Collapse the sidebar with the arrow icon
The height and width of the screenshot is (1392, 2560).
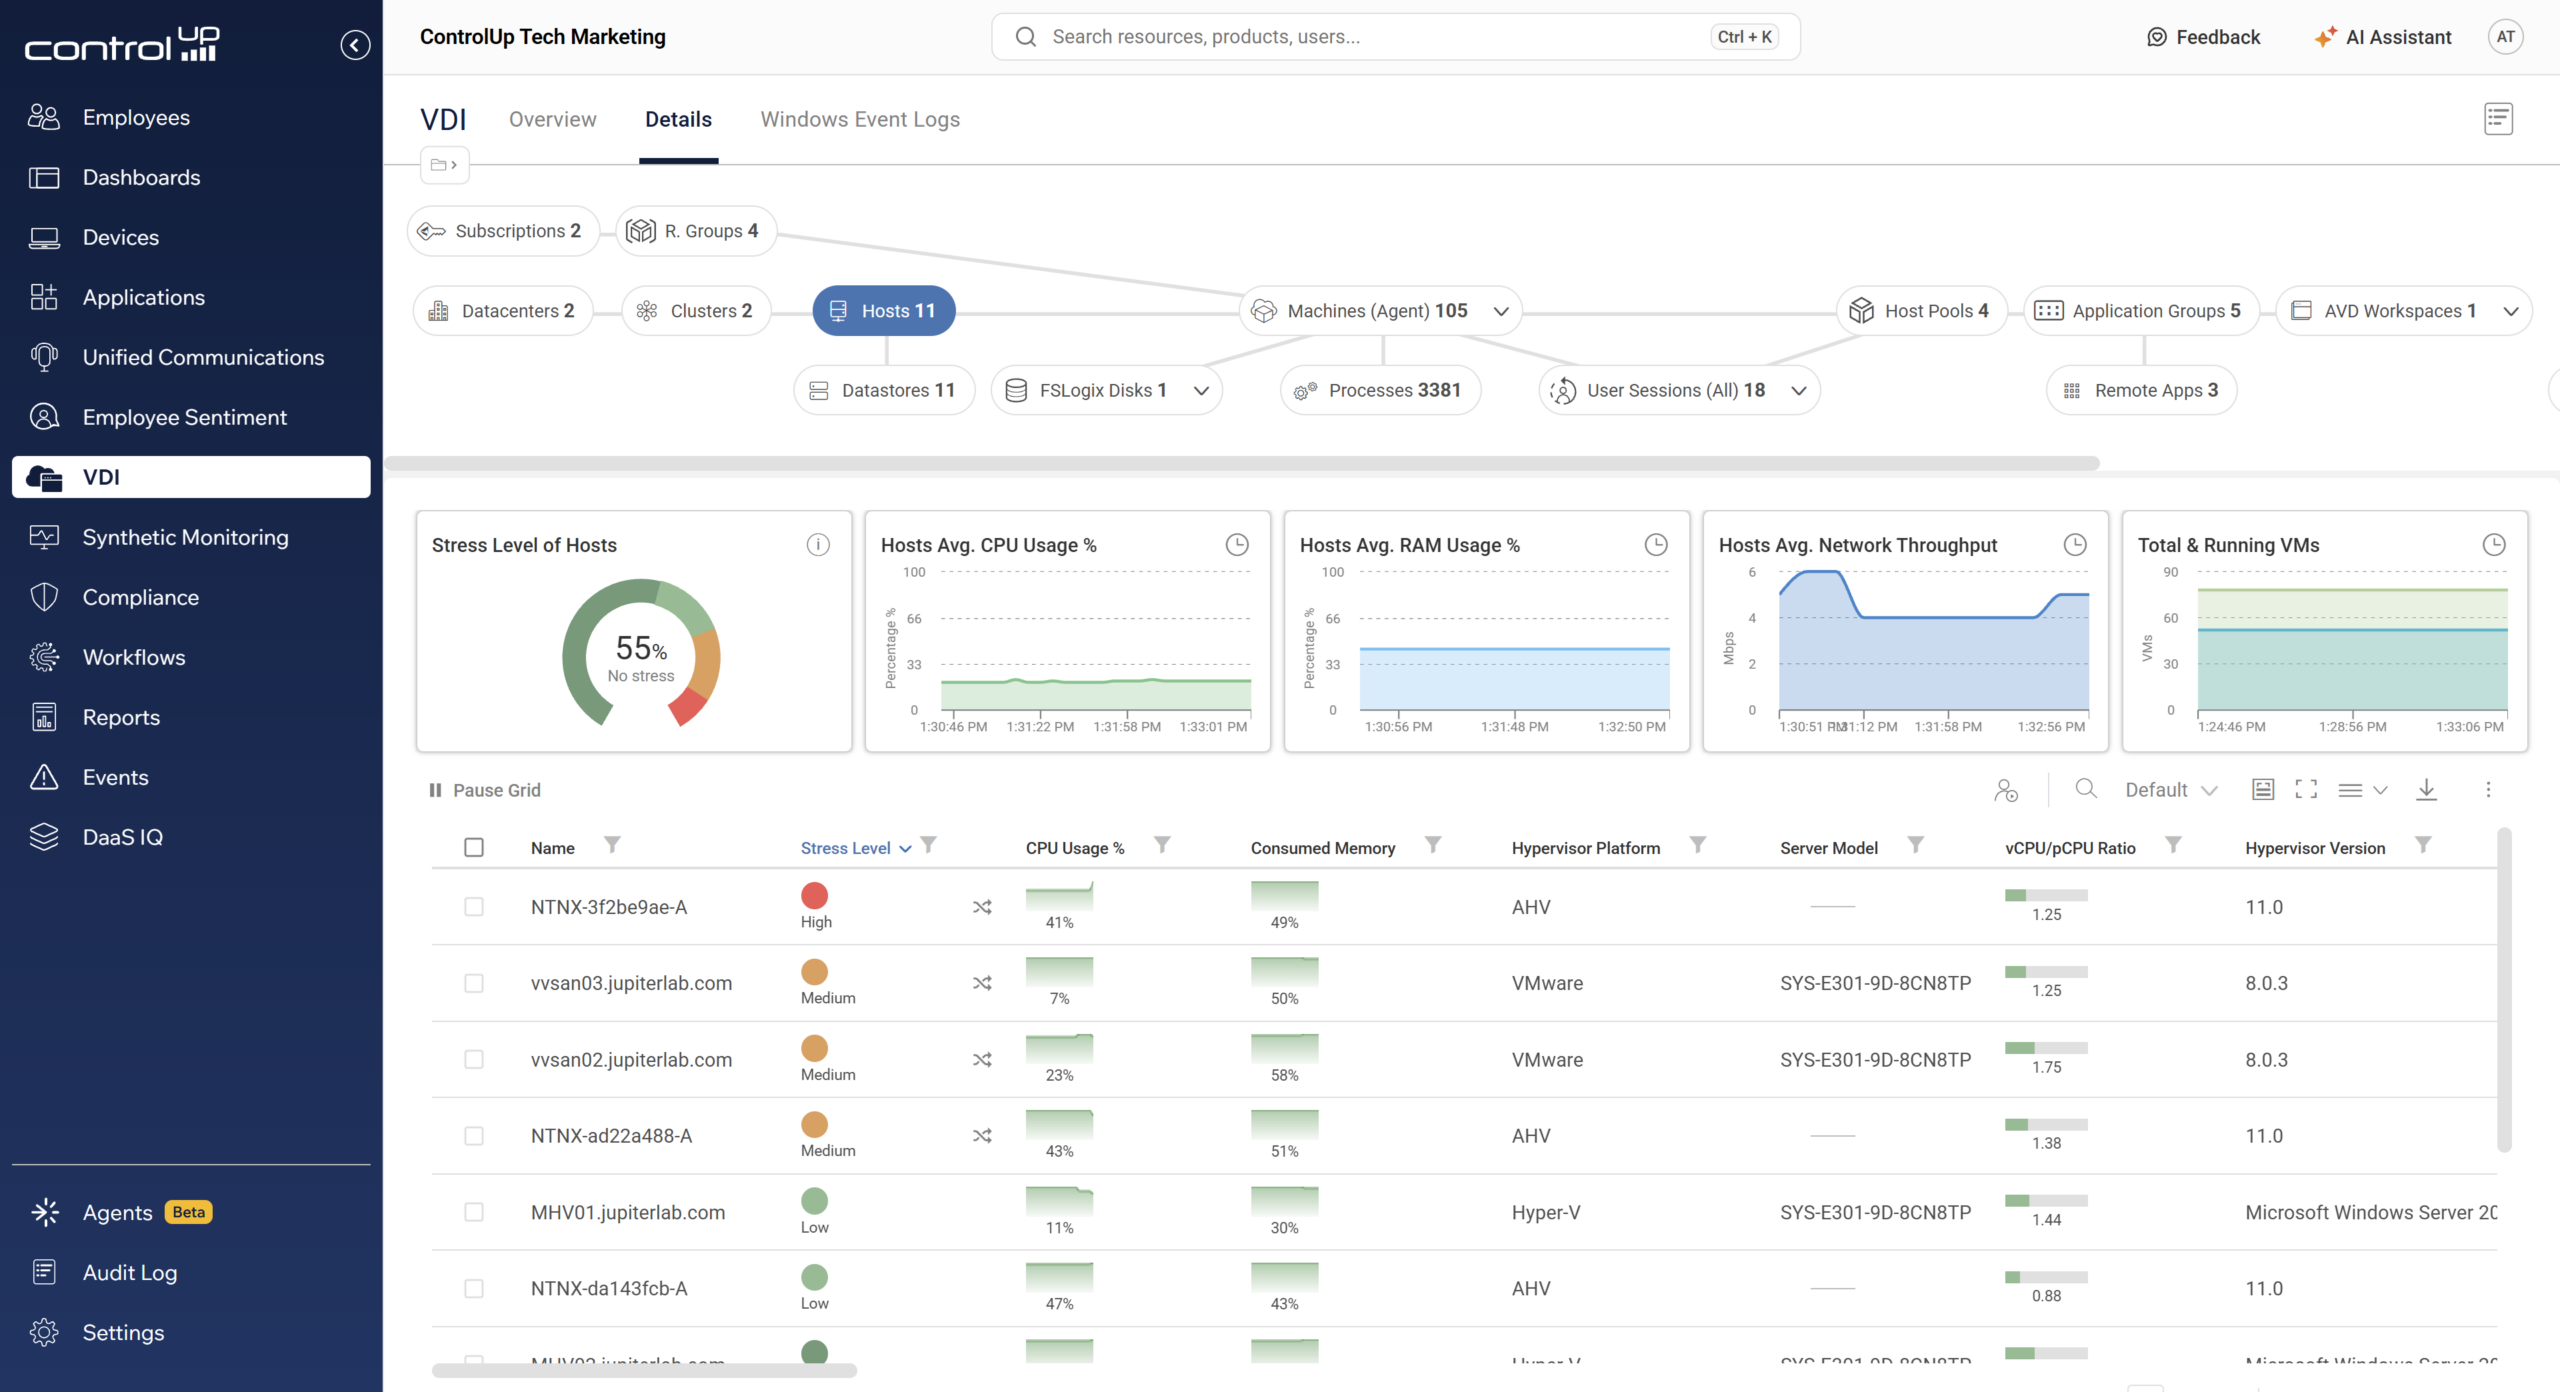tap(355, 45)
